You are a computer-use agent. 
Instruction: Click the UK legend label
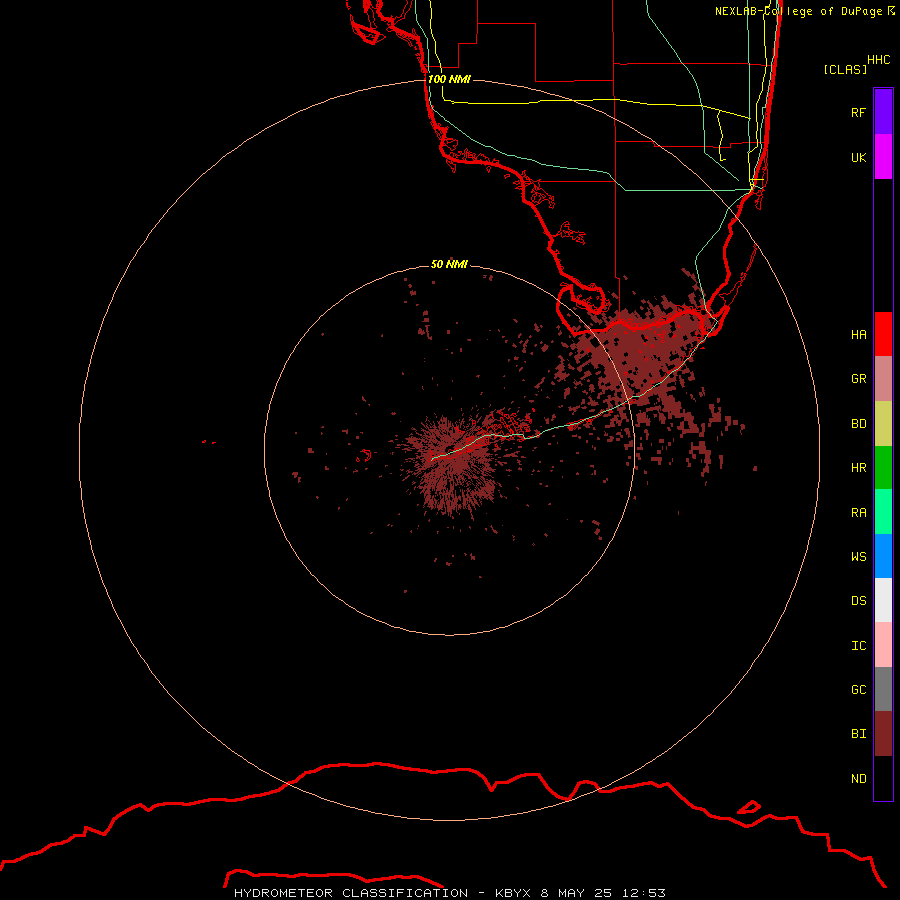click(x=859, y=157)
